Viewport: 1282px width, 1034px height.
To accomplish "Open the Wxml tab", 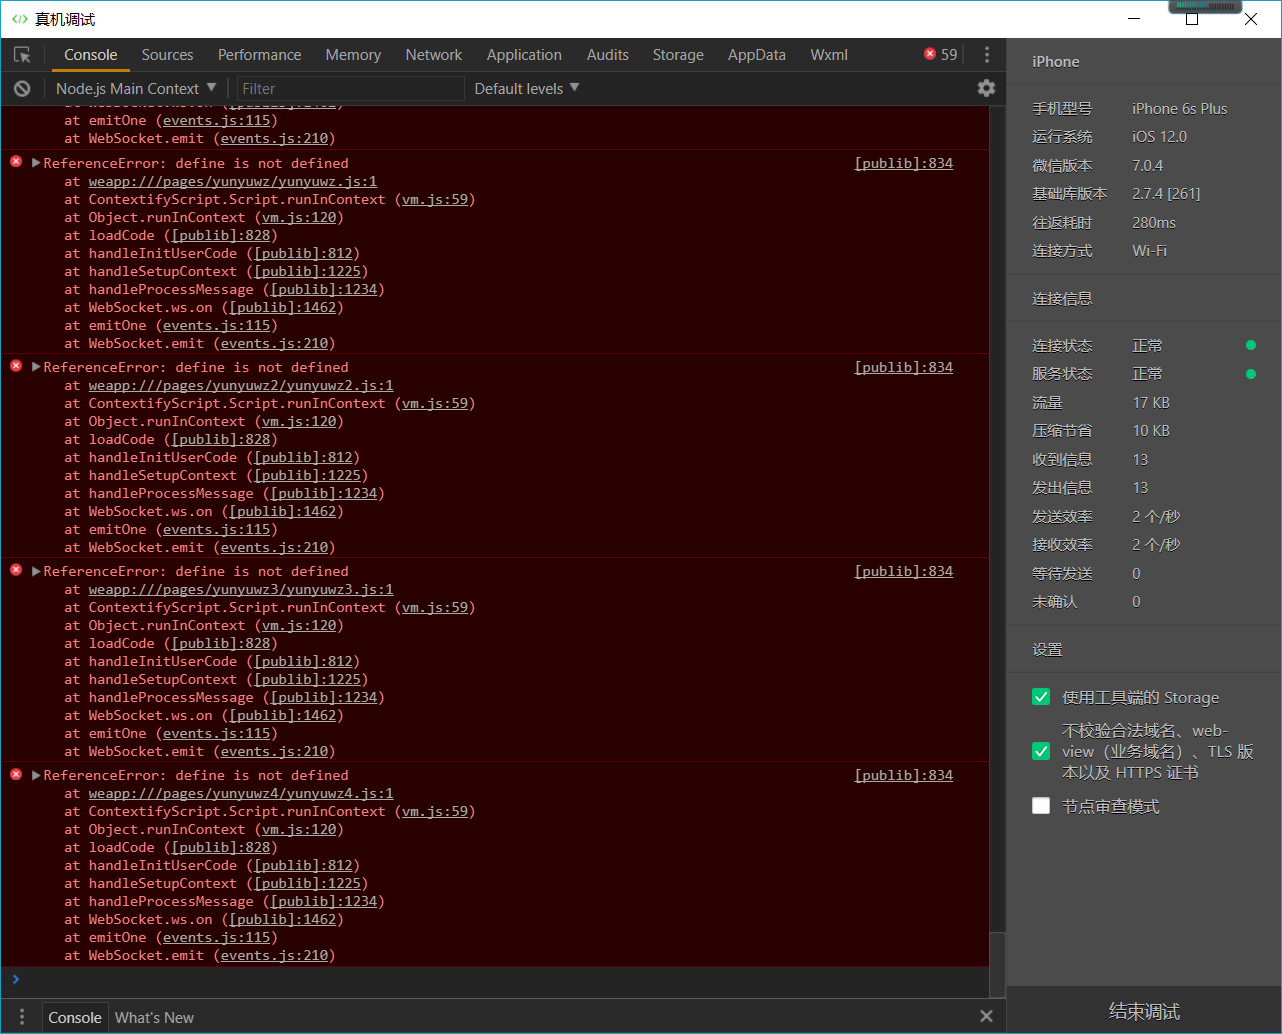I will (x=829, y=55).
